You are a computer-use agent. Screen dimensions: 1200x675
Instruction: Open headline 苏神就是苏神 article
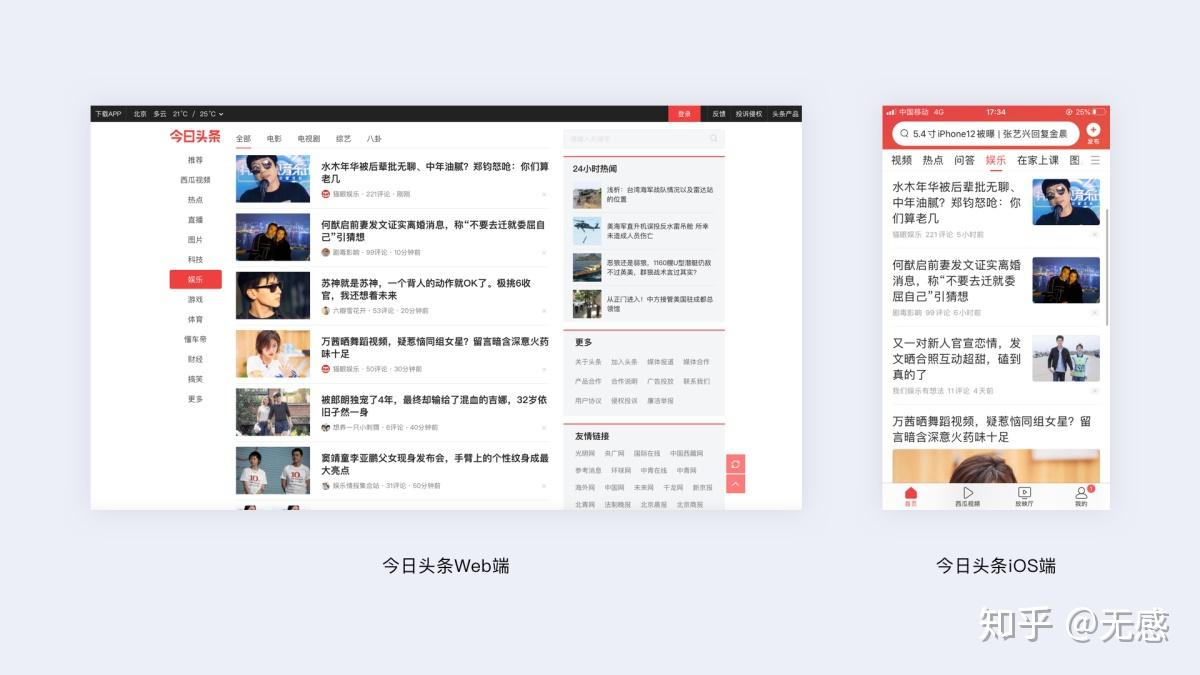click(426, 289)
